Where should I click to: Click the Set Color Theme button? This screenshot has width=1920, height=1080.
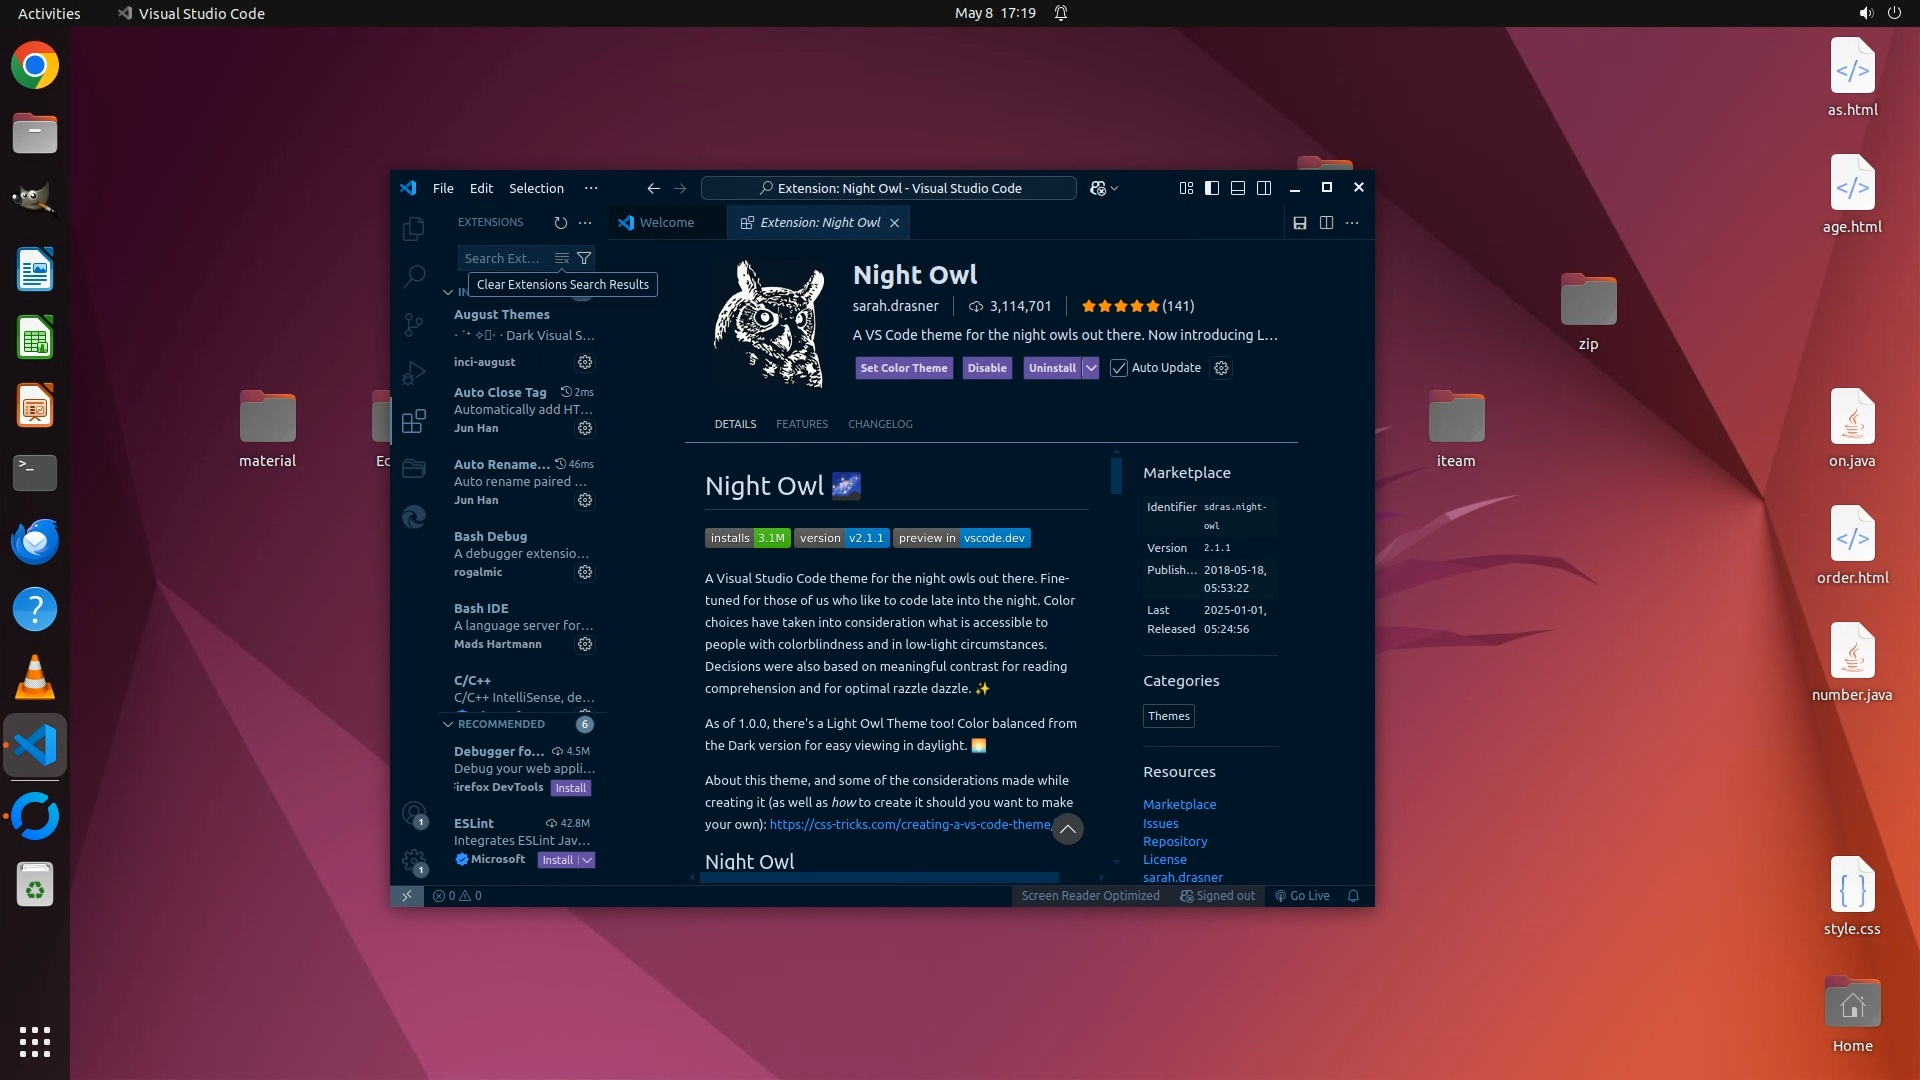[x=903, y=368]
